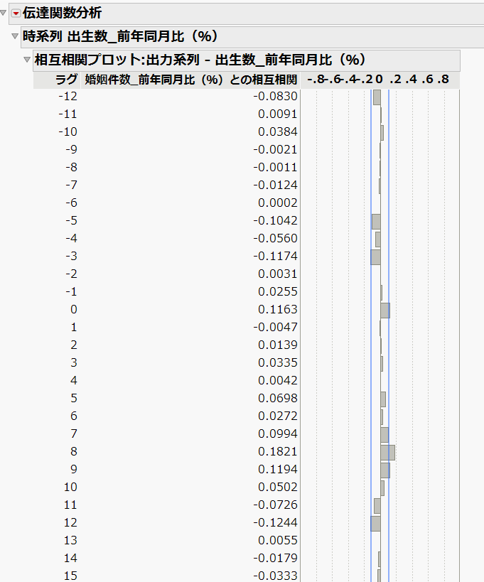Select the value 0.0042 at lag 4
Image resolution: width=484 pixels, height=582 pixels.
278,380
